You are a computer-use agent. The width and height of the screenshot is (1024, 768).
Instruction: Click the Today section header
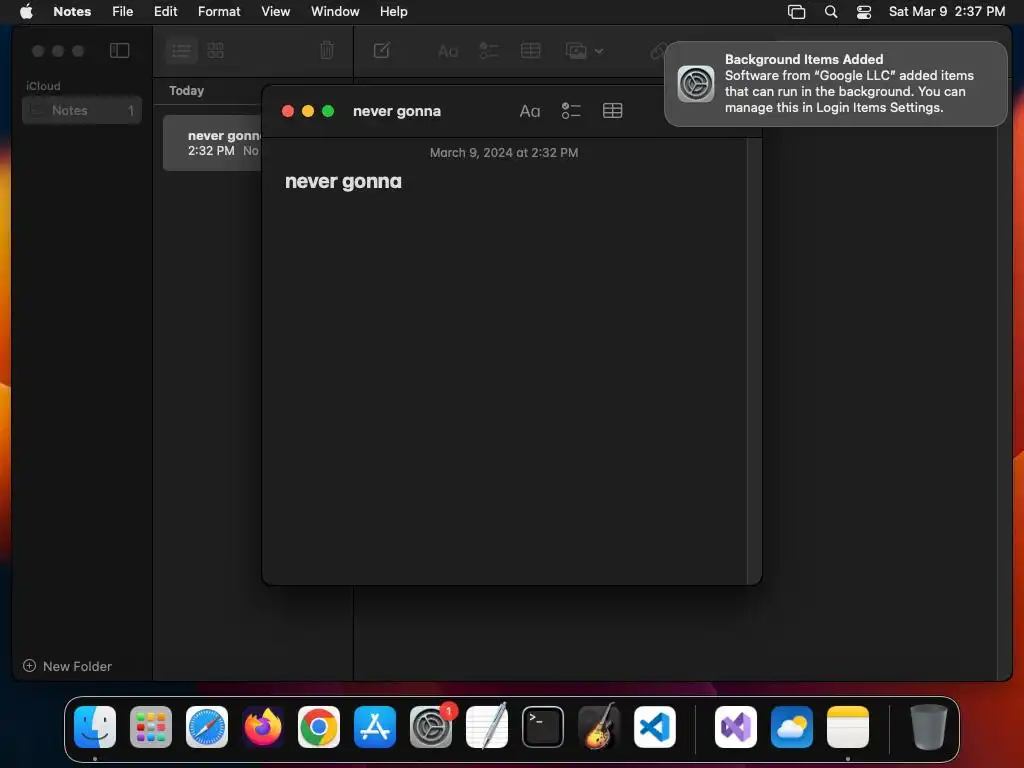[x=187, y=91]
